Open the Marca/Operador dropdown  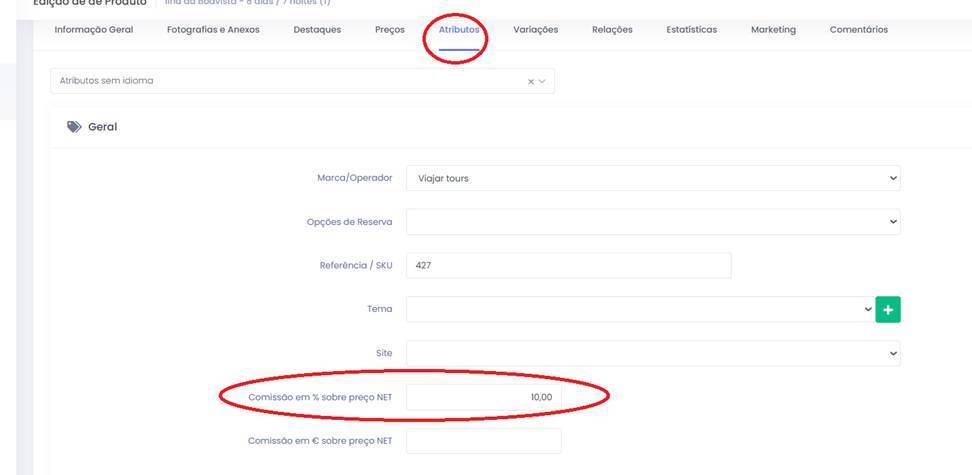pos(652,178)
